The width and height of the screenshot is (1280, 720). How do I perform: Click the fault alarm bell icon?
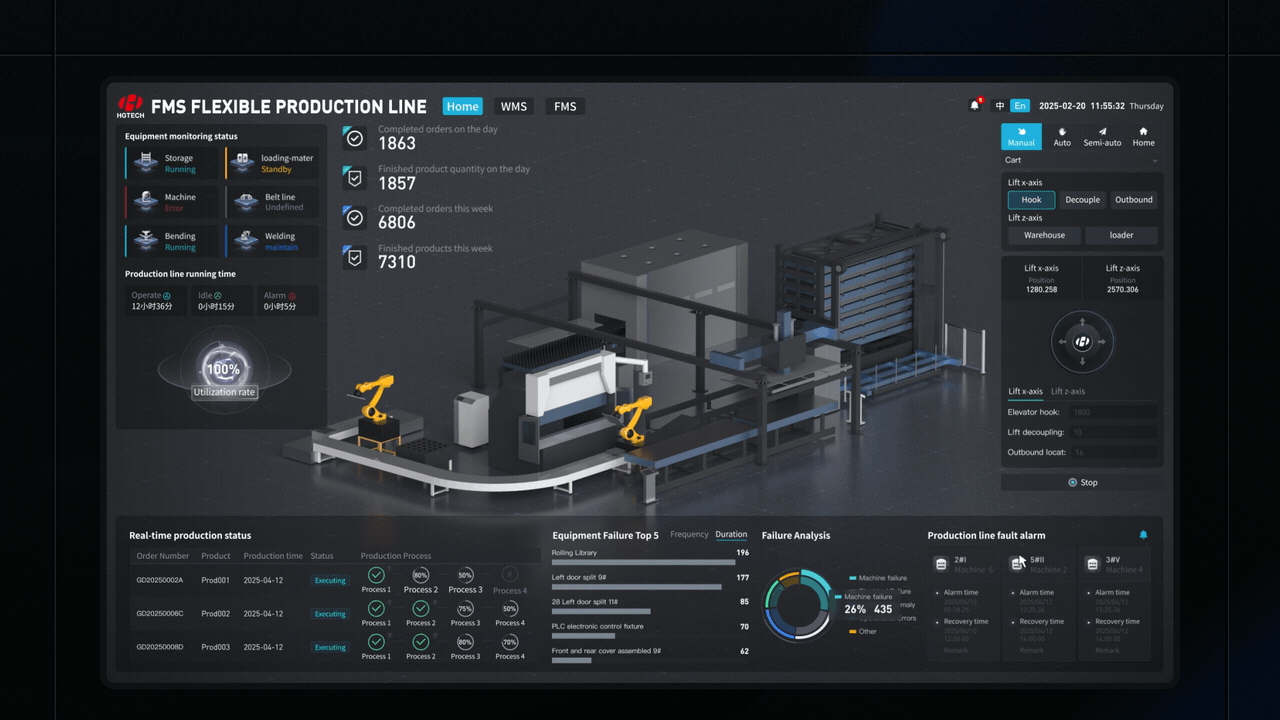pos(1143,535)
